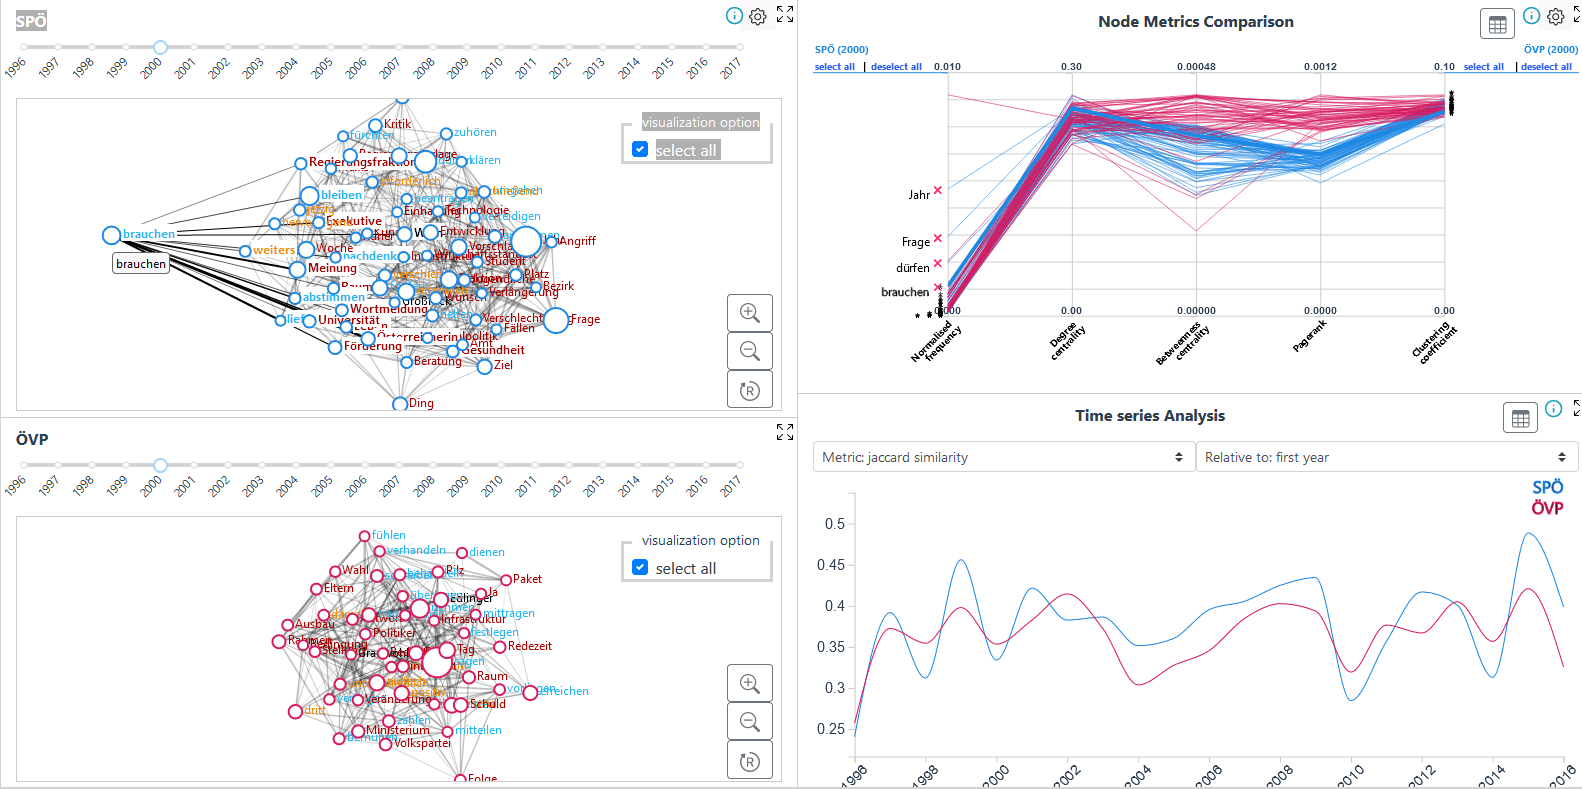Screen dimensions: 1582x789
Task: Show data table for Time series Analysis
Action: (1521, 418)
